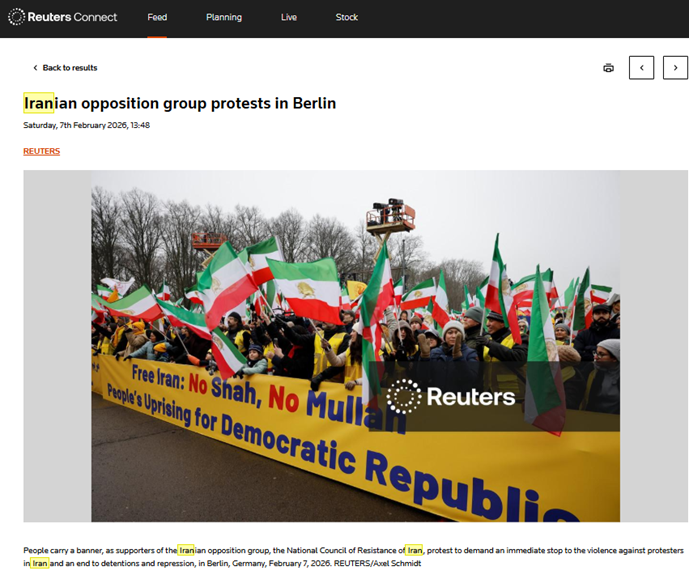This screenshot has width=690, height=575.
Task: Click the highlighted Iran in the headline
Action: (x=39, y=103)
